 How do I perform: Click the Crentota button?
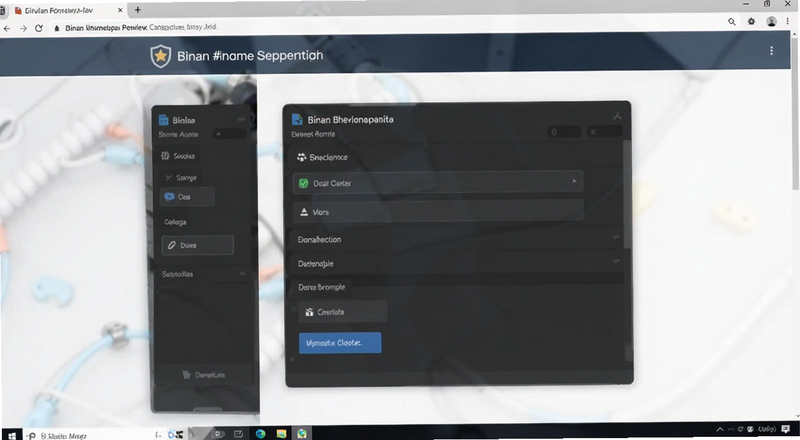point(342,312)
